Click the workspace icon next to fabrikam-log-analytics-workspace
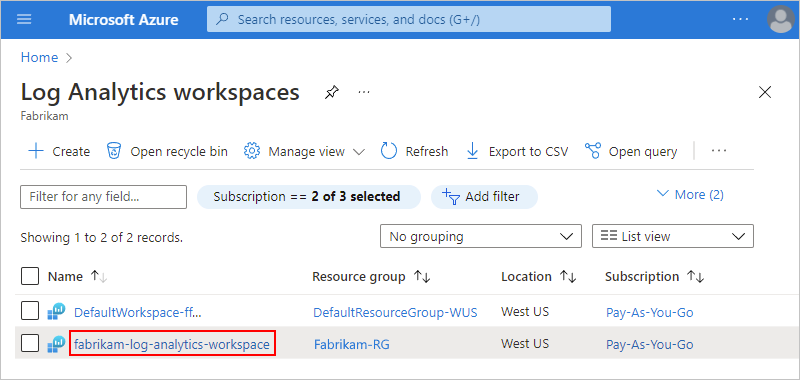Screen dimensions: 800x380 click(x=56, y=344)
